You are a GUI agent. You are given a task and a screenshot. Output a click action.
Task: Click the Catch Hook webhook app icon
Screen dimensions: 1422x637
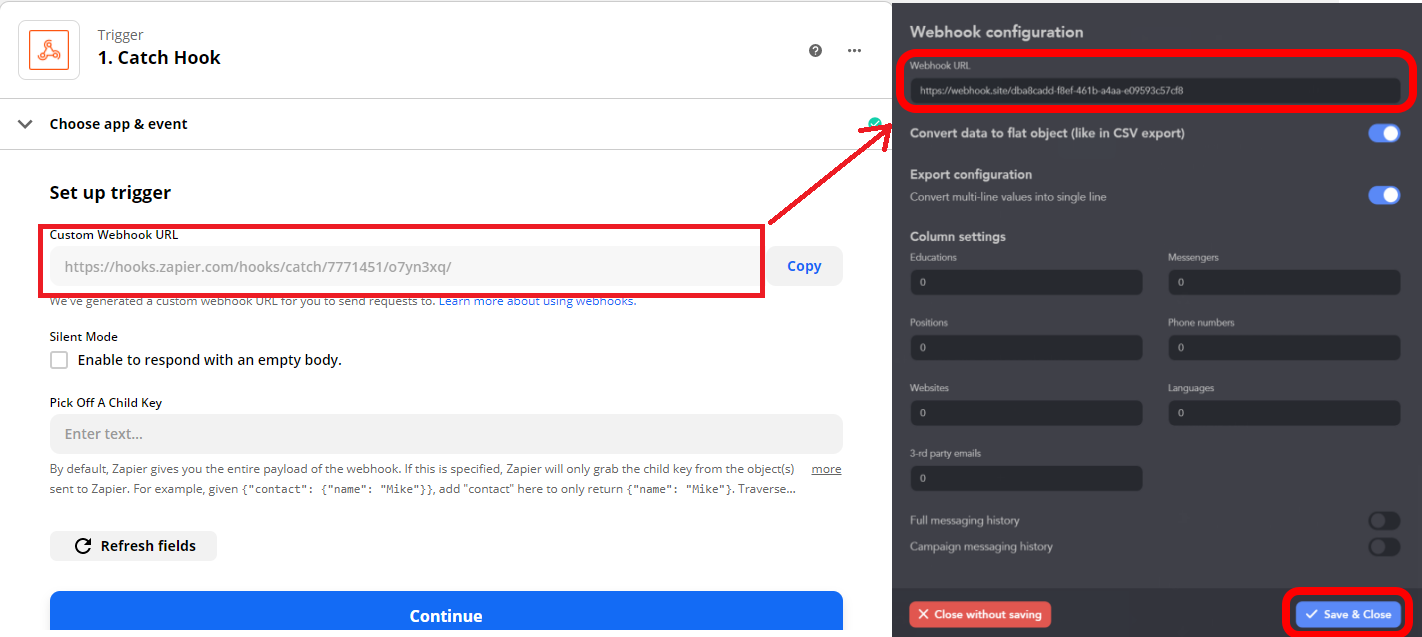48,48
